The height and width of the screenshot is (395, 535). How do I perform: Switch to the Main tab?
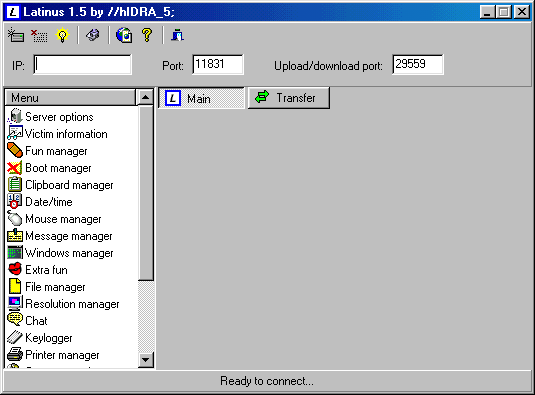click(x=201, y=98)
